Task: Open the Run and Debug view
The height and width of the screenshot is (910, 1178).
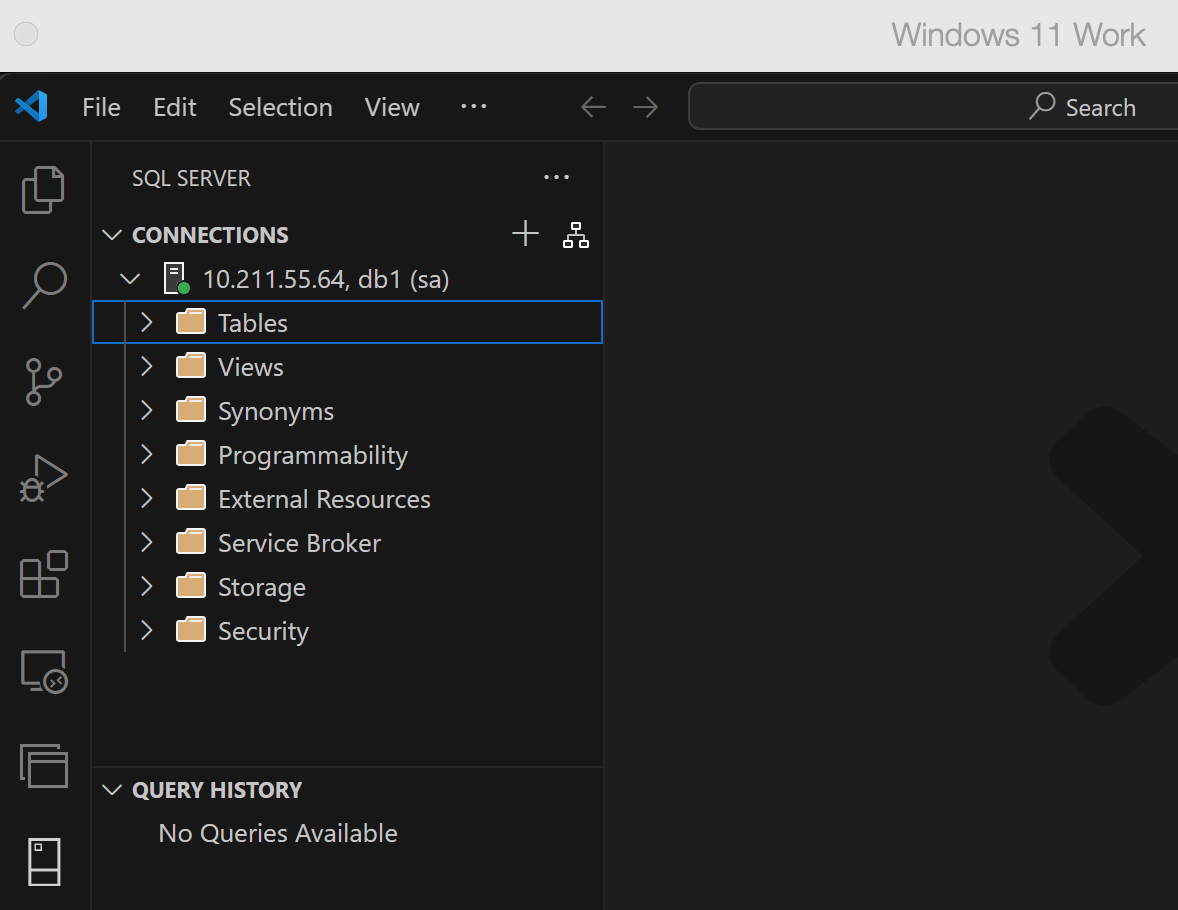Action: [x=43, y=478]
